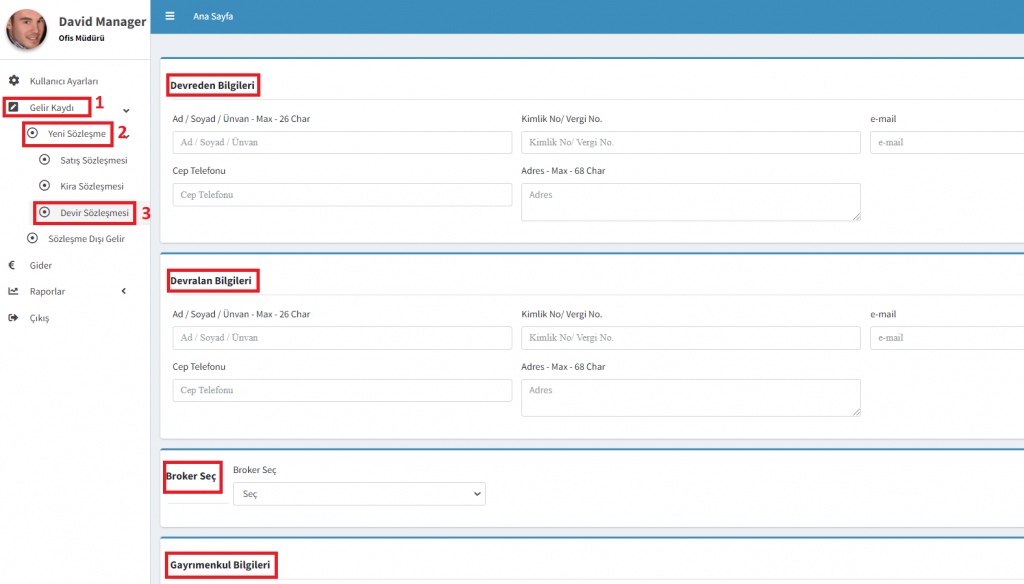Click Devralan Cep Telefonu input field
Viewport: 1024px width, 584px height.
(x=341, y=390)
